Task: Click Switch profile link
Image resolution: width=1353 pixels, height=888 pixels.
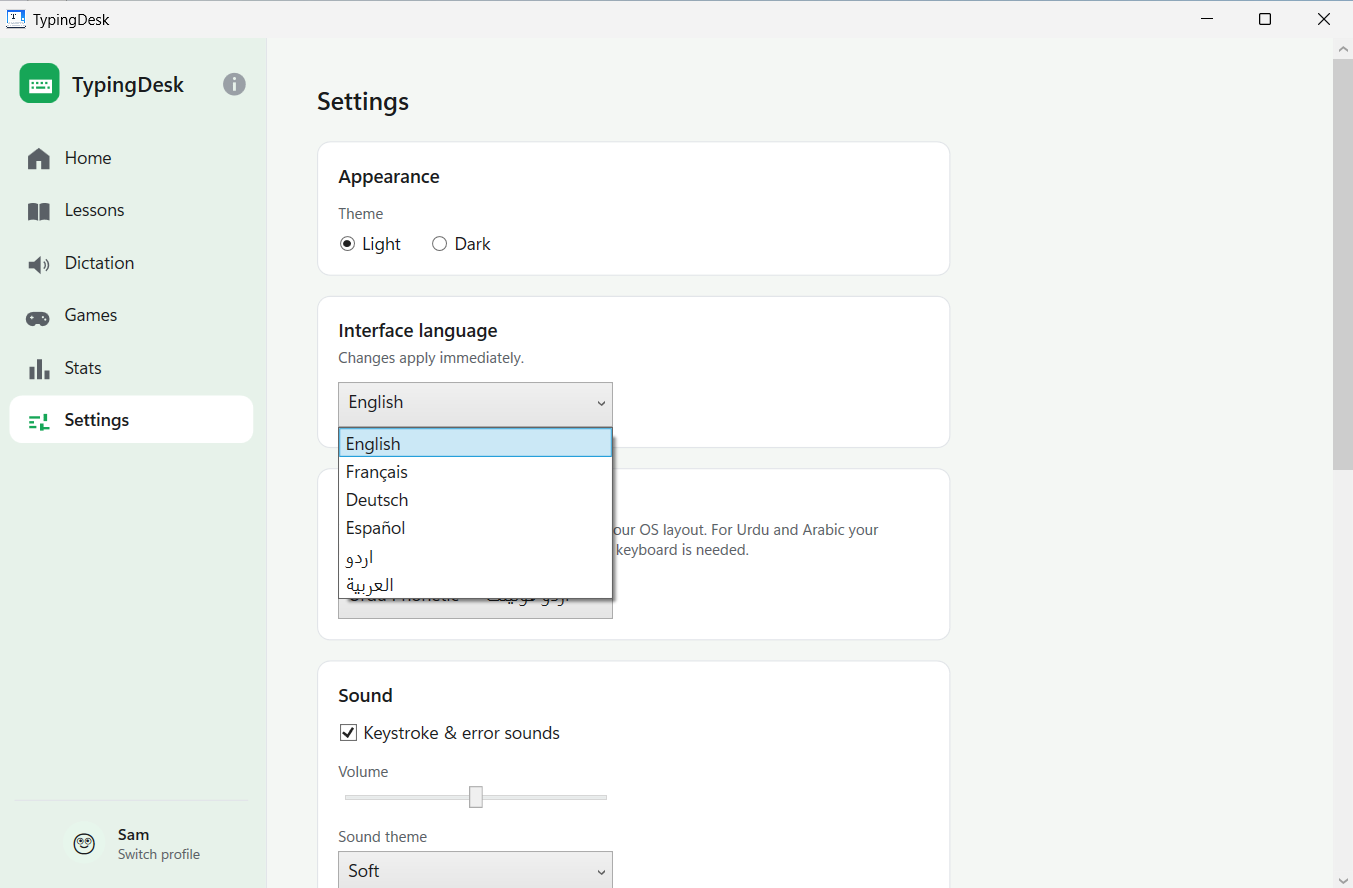Action: click(x=159, y=855)
